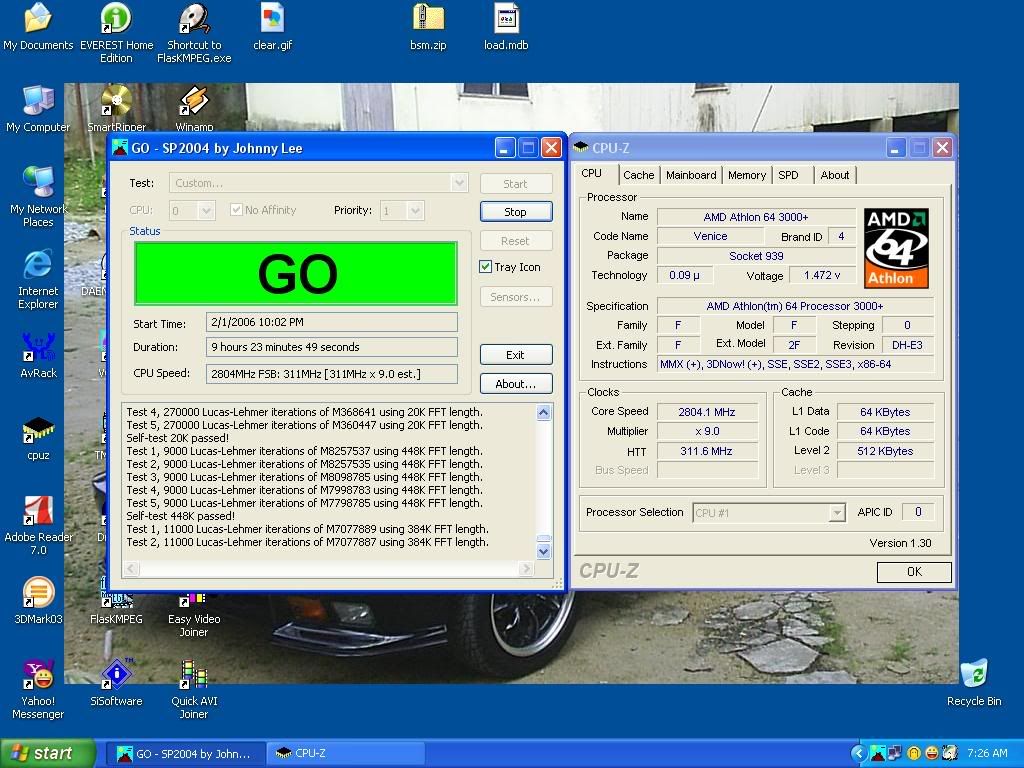Screen dimensions: 1024x768
Task: Click the Start button in SP2004
Action: coord(516,184)
